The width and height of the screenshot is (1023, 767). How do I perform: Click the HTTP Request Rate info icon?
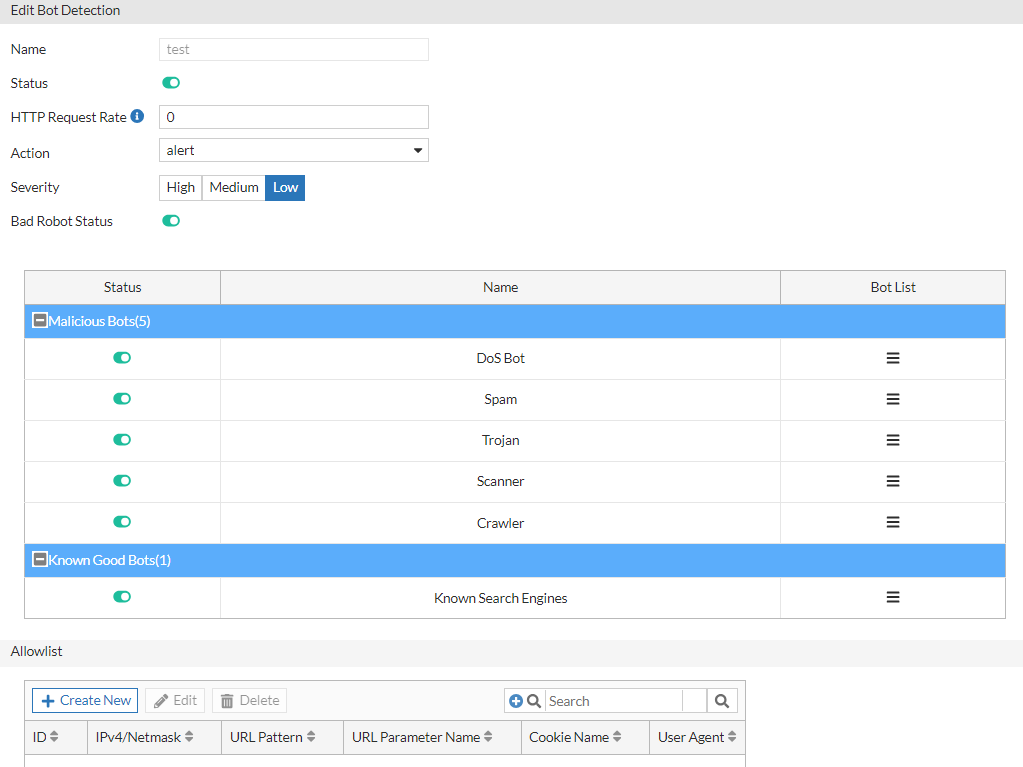click(x=136, y=115)
